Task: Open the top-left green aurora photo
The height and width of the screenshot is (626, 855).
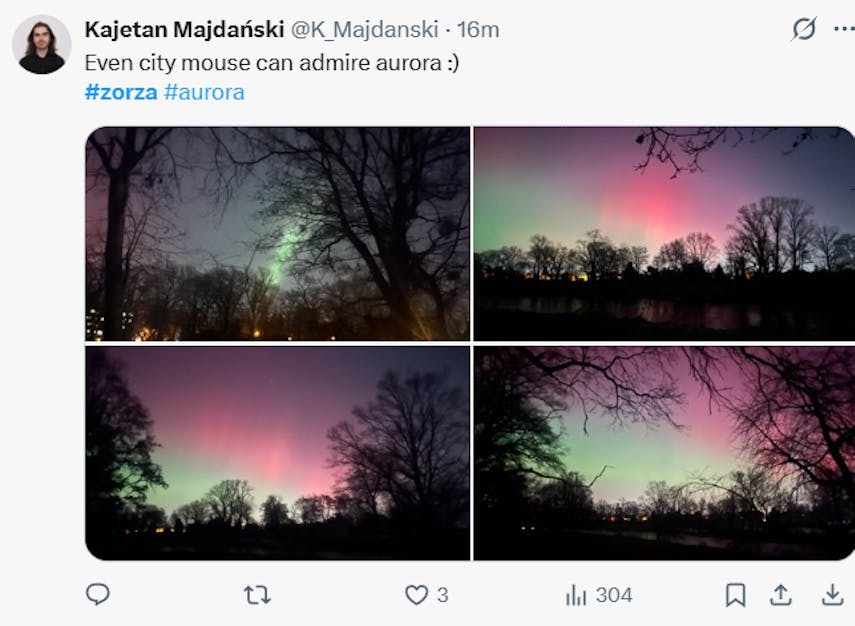Action: (x=277, y=234)
